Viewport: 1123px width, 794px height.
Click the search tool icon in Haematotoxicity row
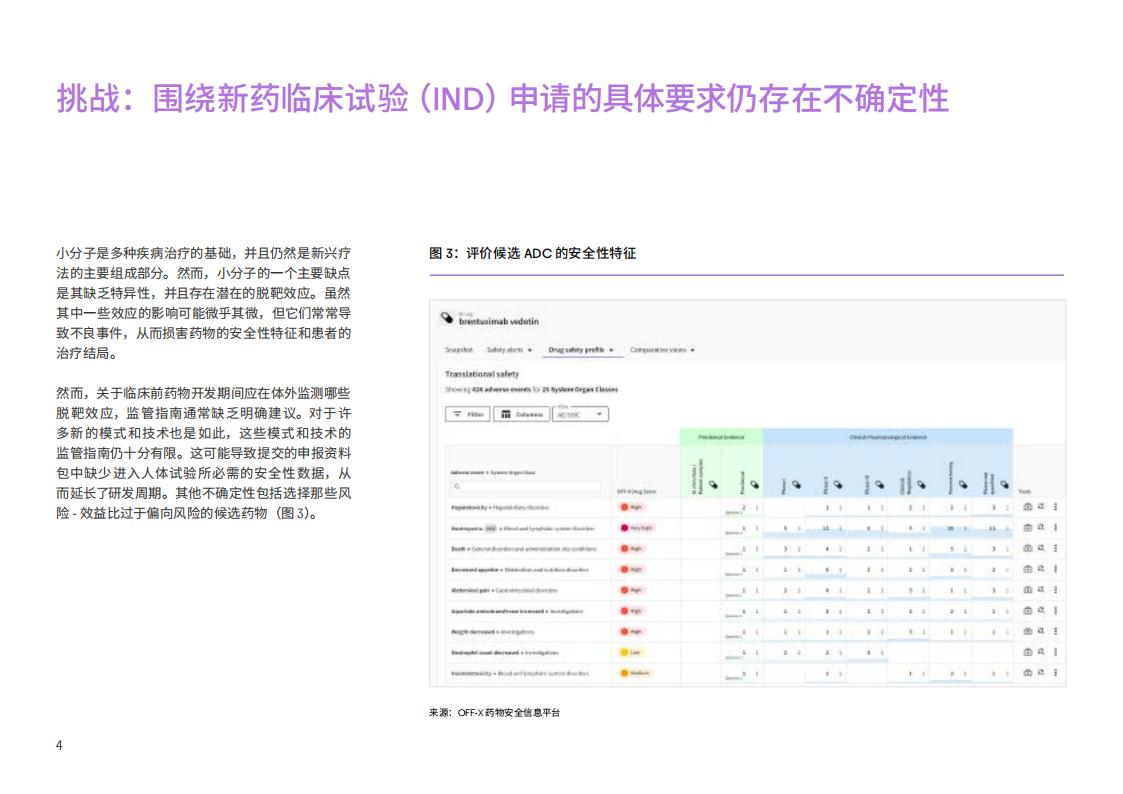[1041, 673]
